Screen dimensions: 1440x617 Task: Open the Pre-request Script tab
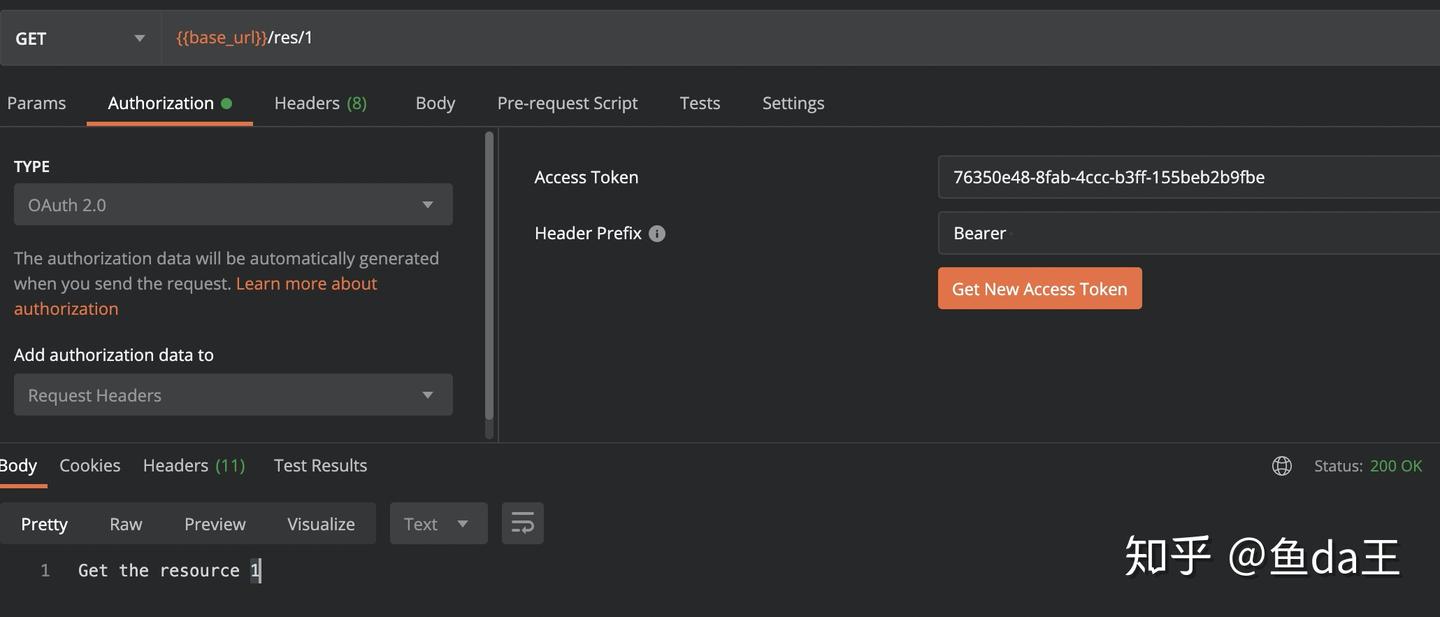pyautogui.click(x=567, y=103)
